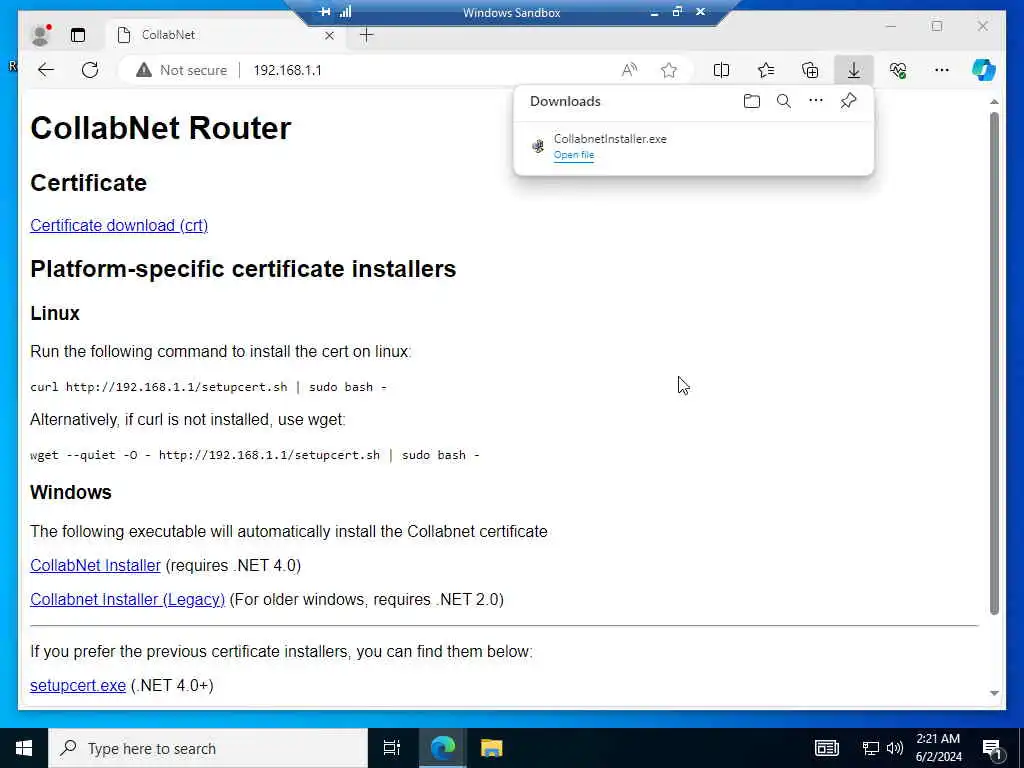The width and height of the screenshot is (1024, 768).
Task: Open the volume tray icon
Action: (x=895, y=748)
